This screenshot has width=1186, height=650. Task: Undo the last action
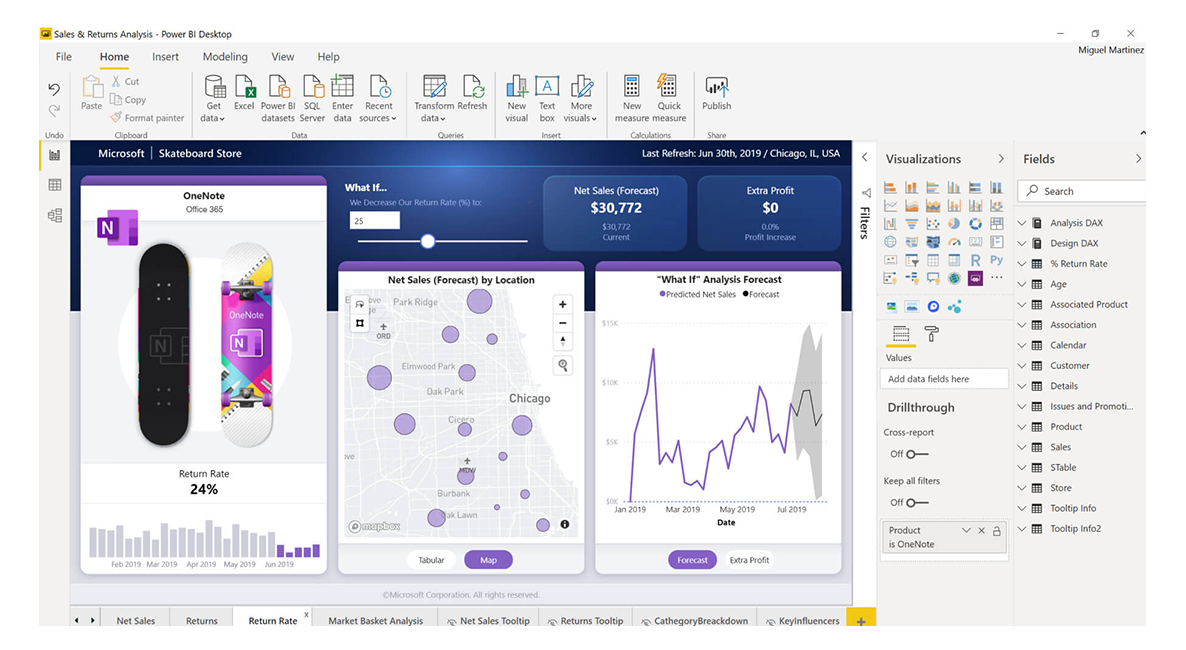pos(54,89)
